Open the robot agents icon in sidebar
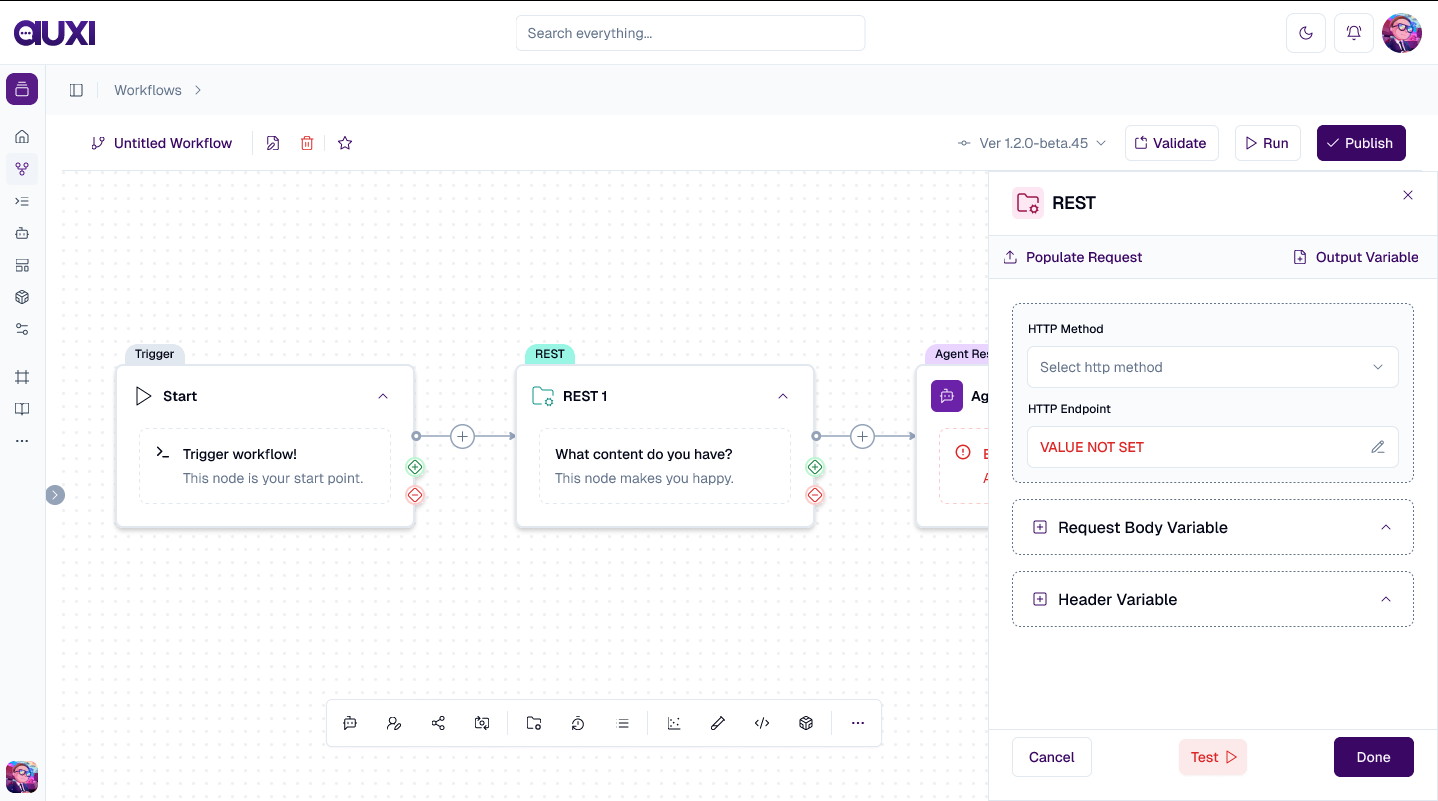This screenshot has height=801, width=1438. (x=22, y=233)
